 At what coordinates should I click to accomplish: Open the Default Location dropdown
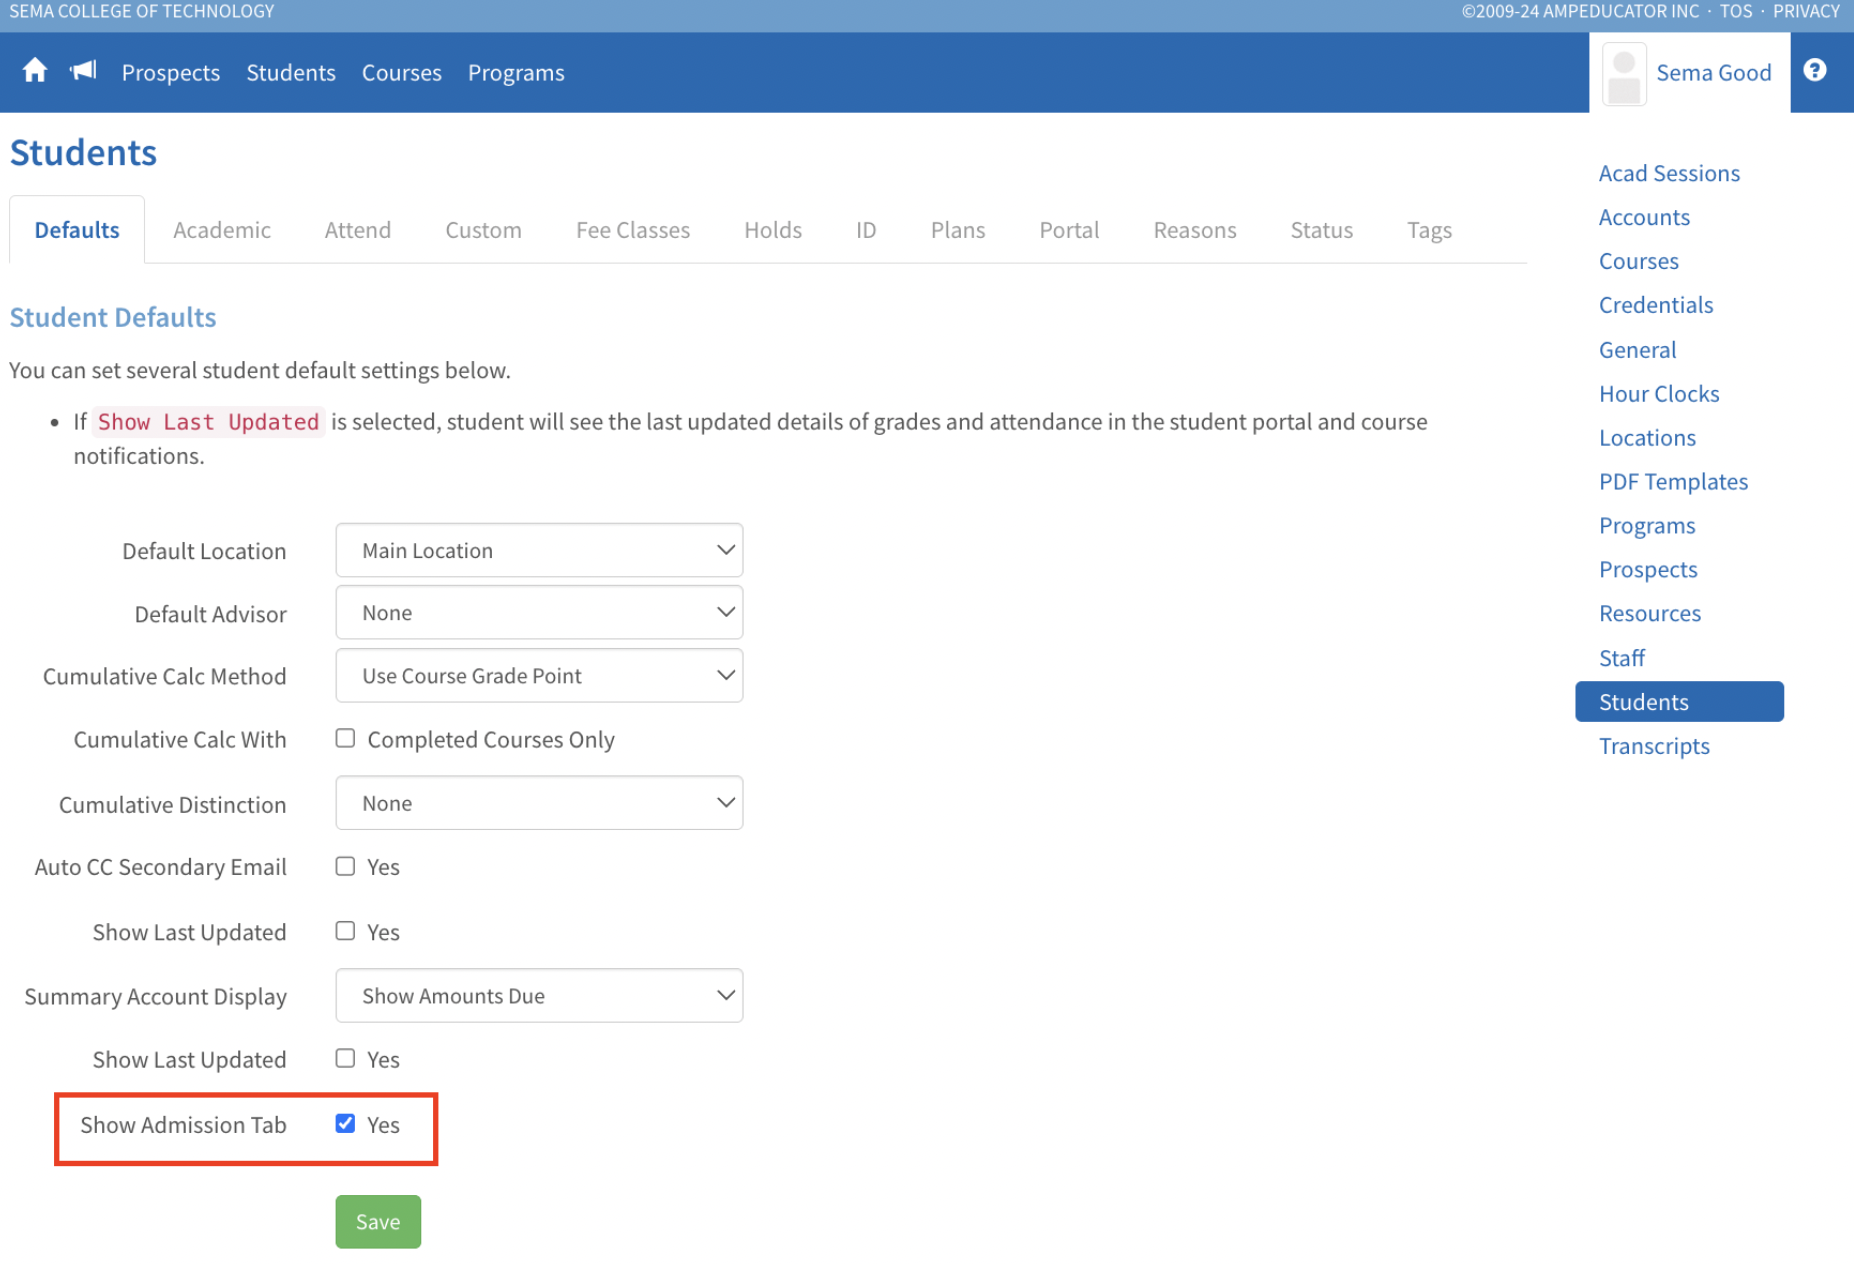(x=539, y=551)
